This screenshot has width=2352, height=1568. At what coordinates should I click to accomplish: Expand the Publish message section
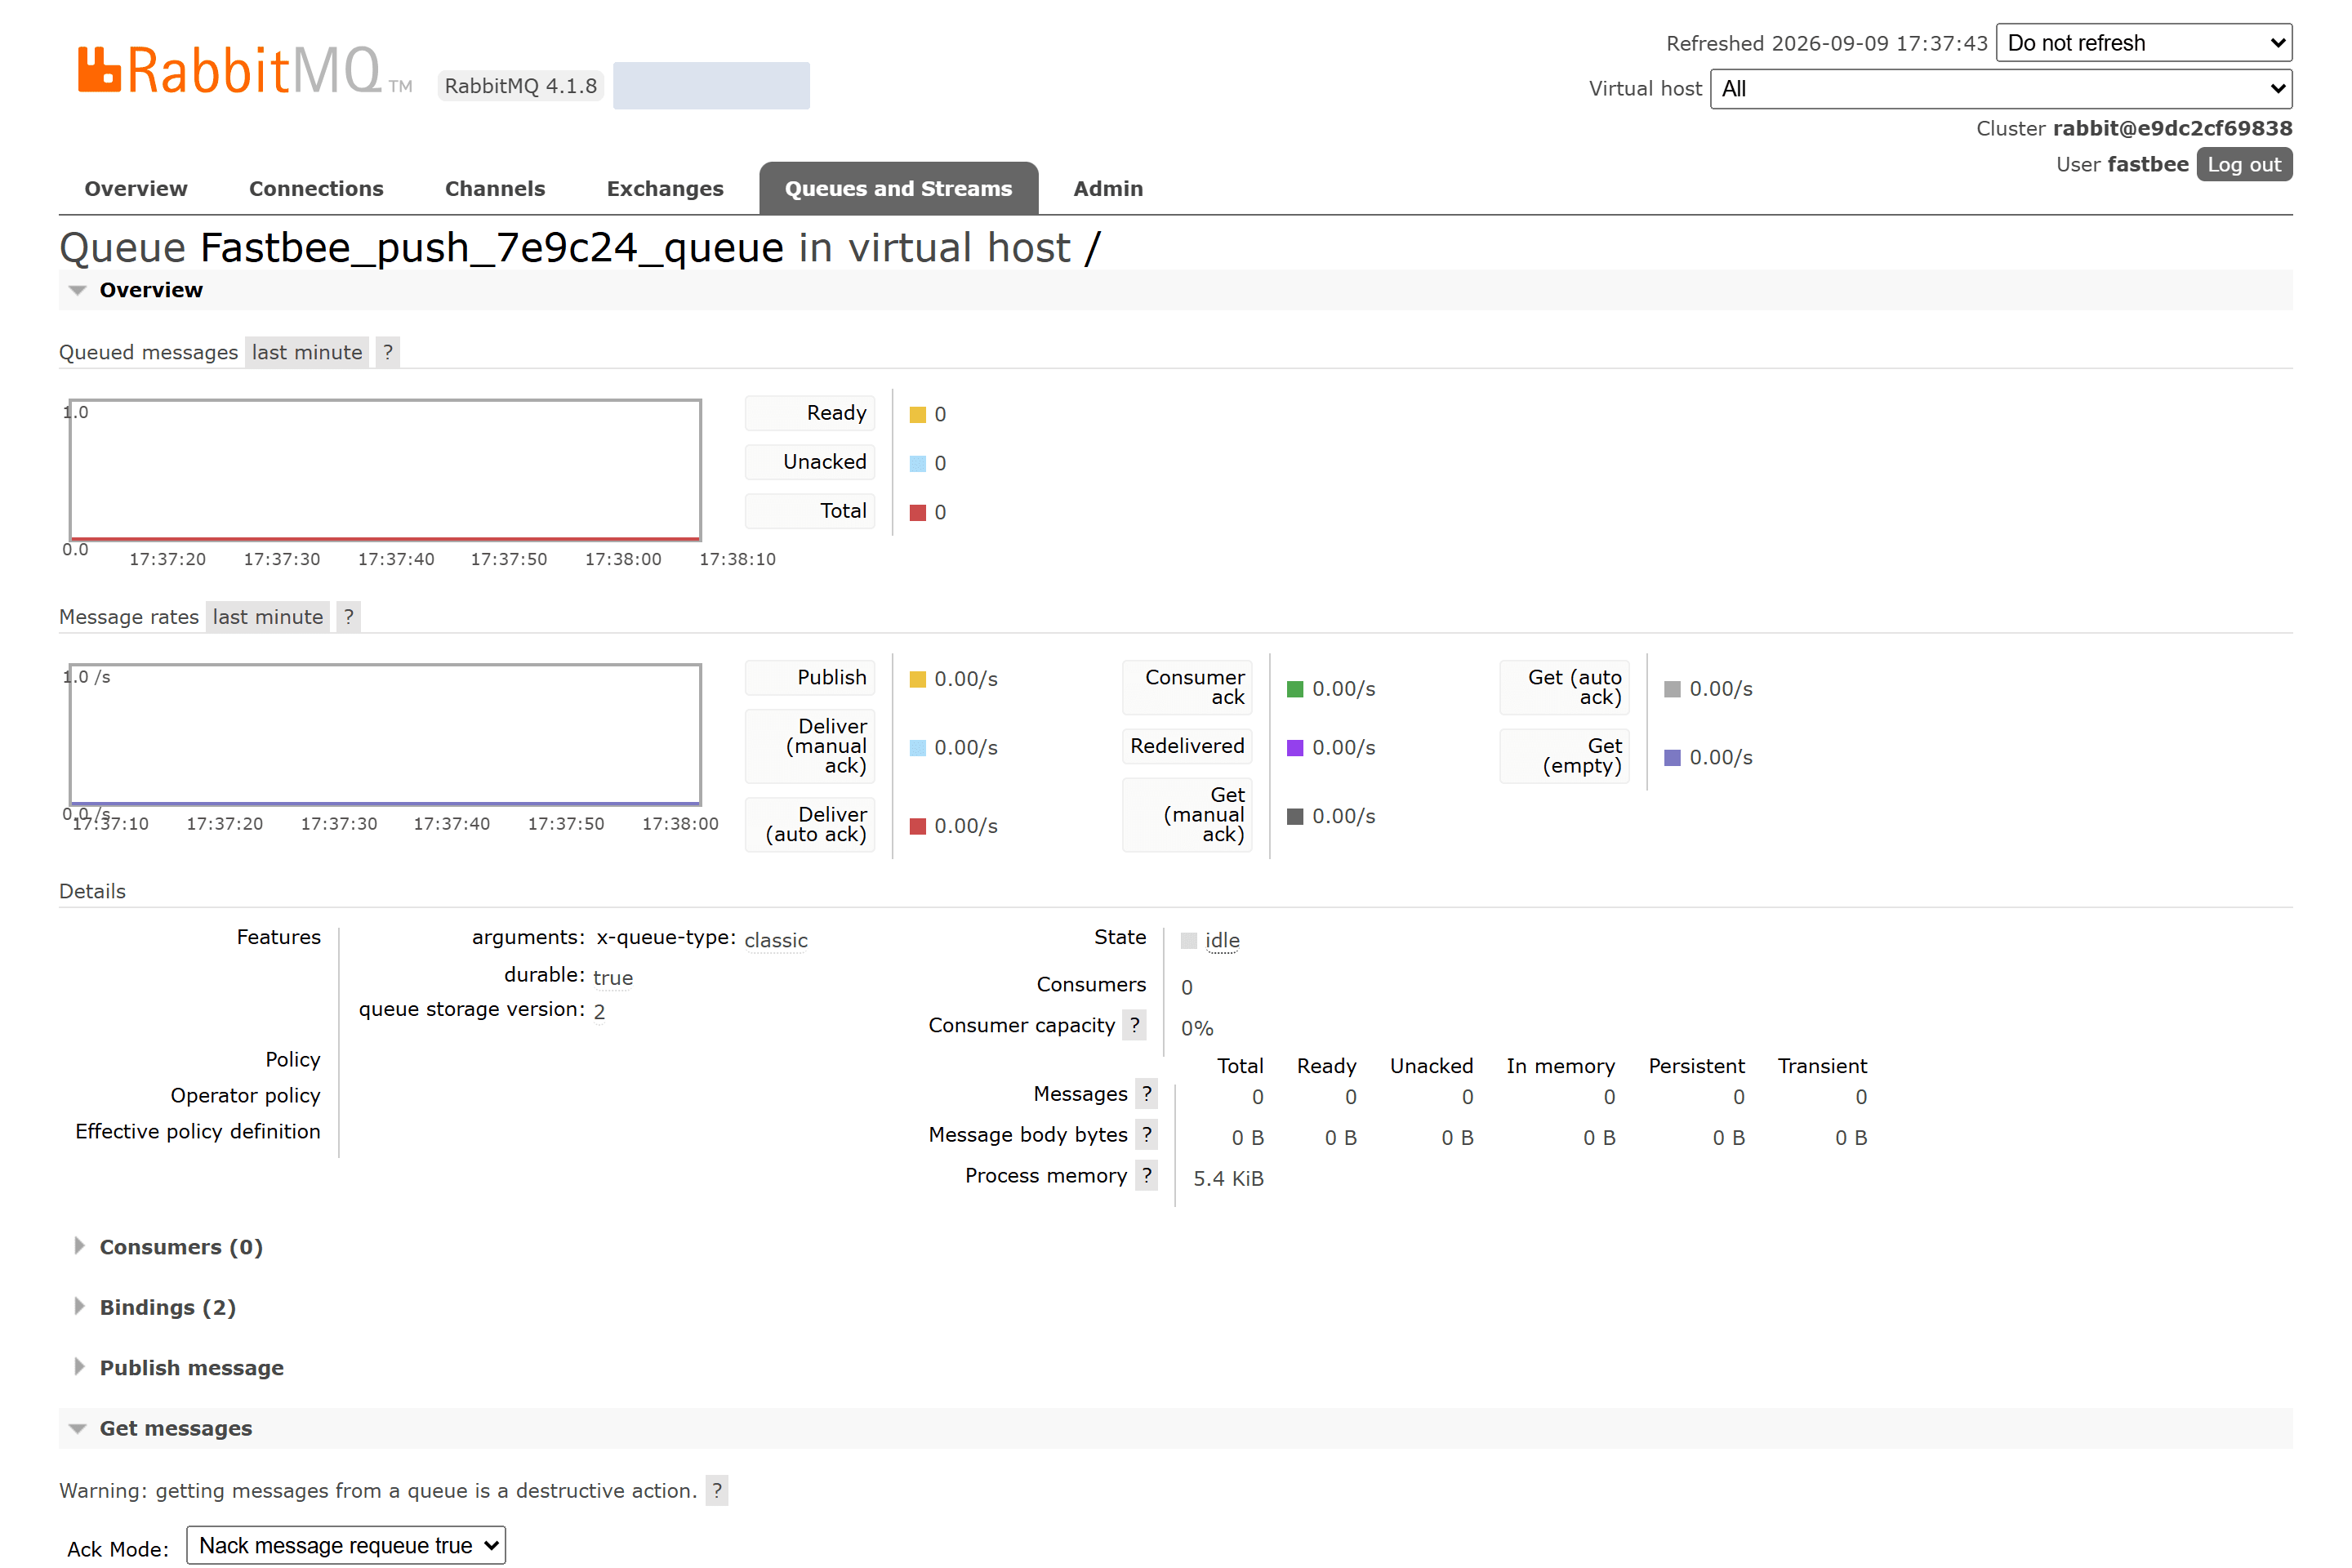[191, 1368]
